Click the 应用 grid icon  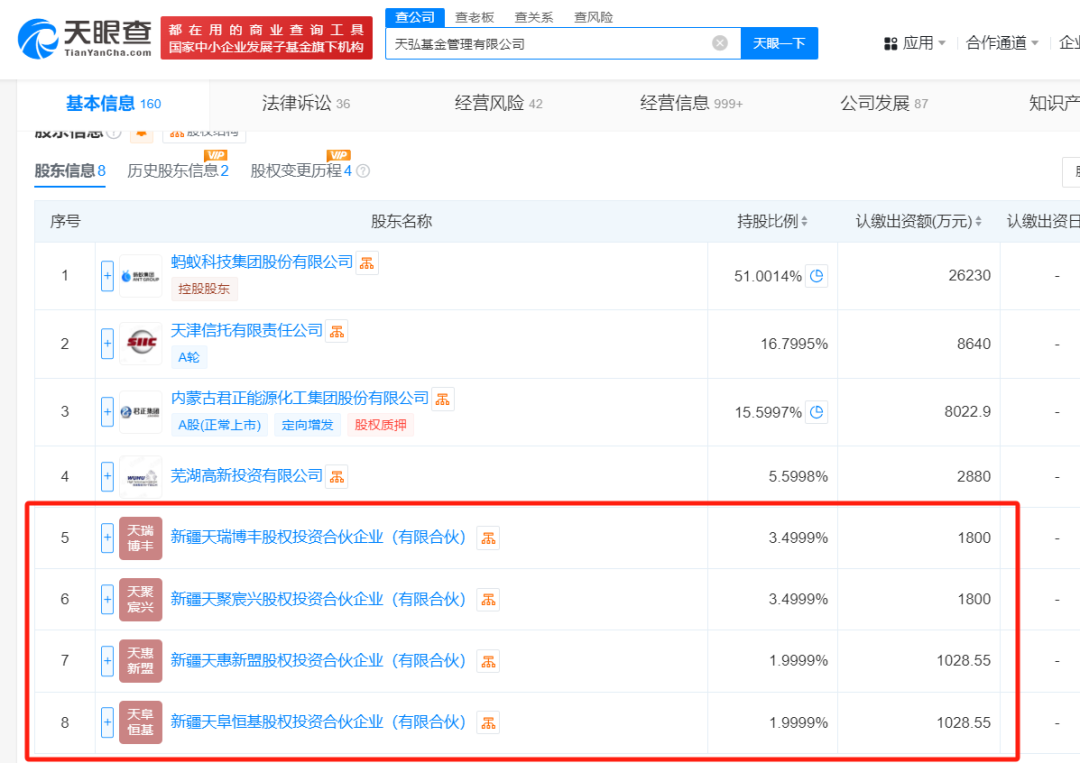click(x=891, y=43)
